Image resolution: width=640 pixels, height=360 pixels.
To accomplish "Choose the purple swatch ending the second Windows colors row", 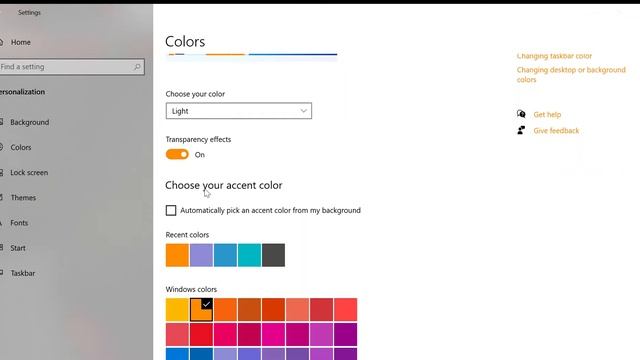I will click(x=346, y=334).
